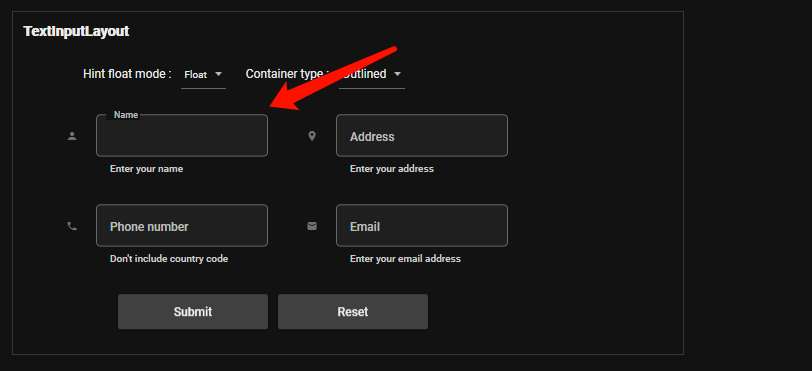The height and width of the screenshot is (371, 812).
Task: Click the 'Enter your address' helper text
Action: coord(392,169)
